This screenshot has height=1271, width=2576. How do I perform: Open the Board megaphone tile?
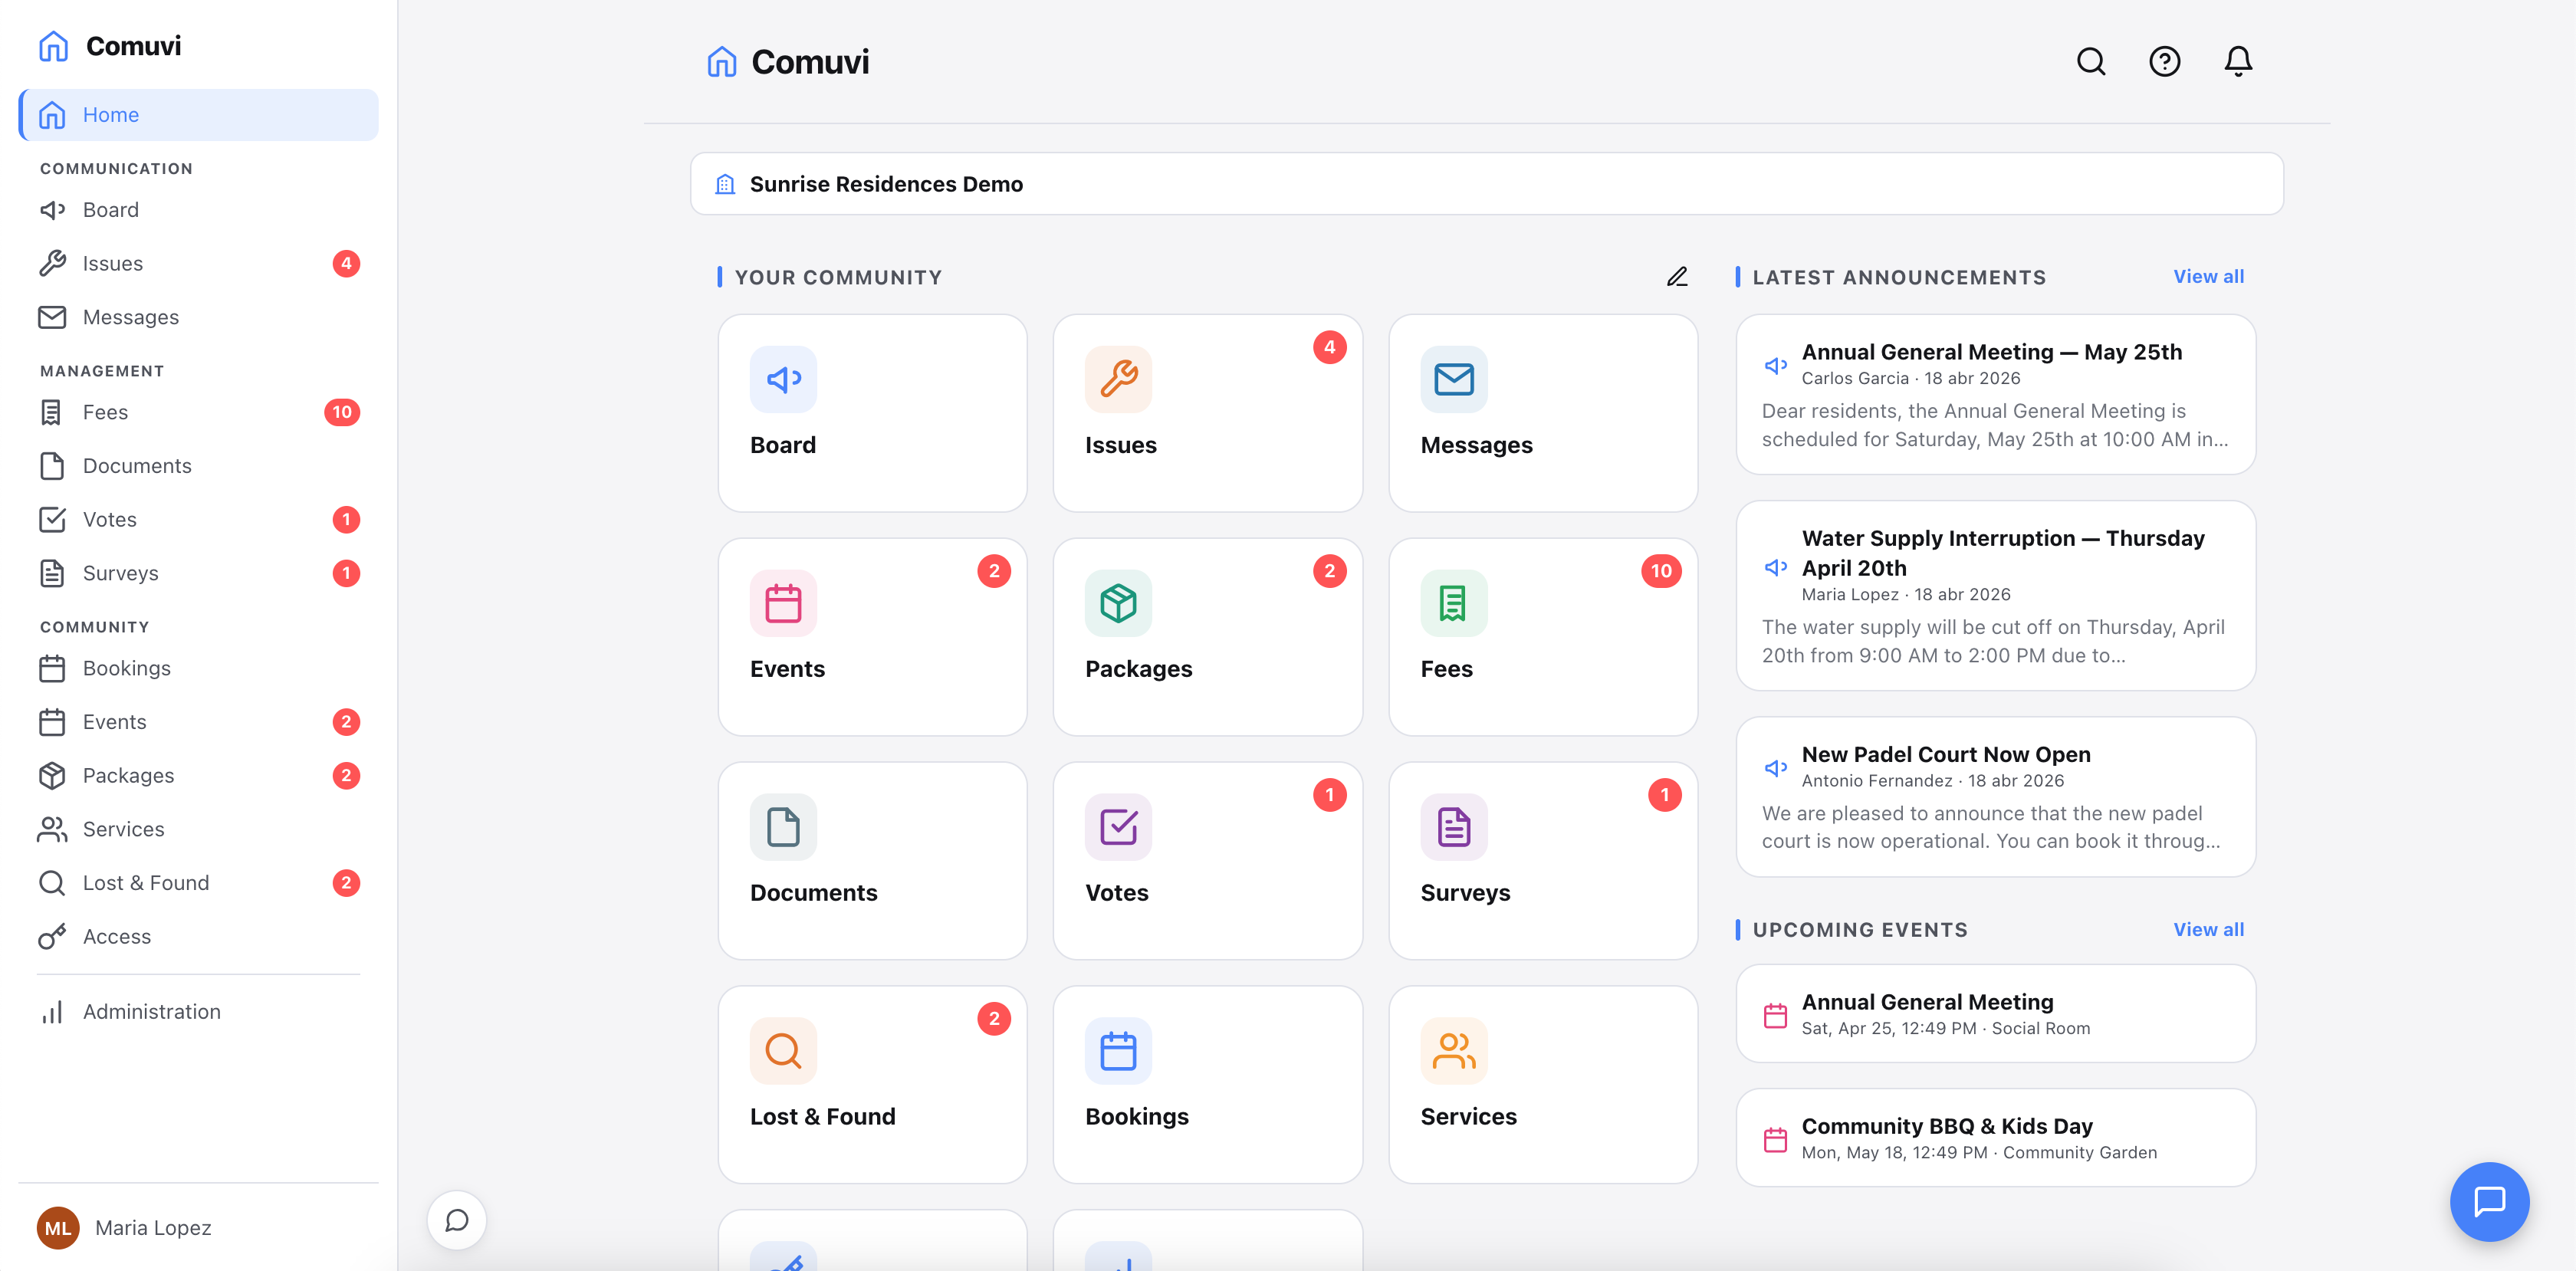(872, 413)
